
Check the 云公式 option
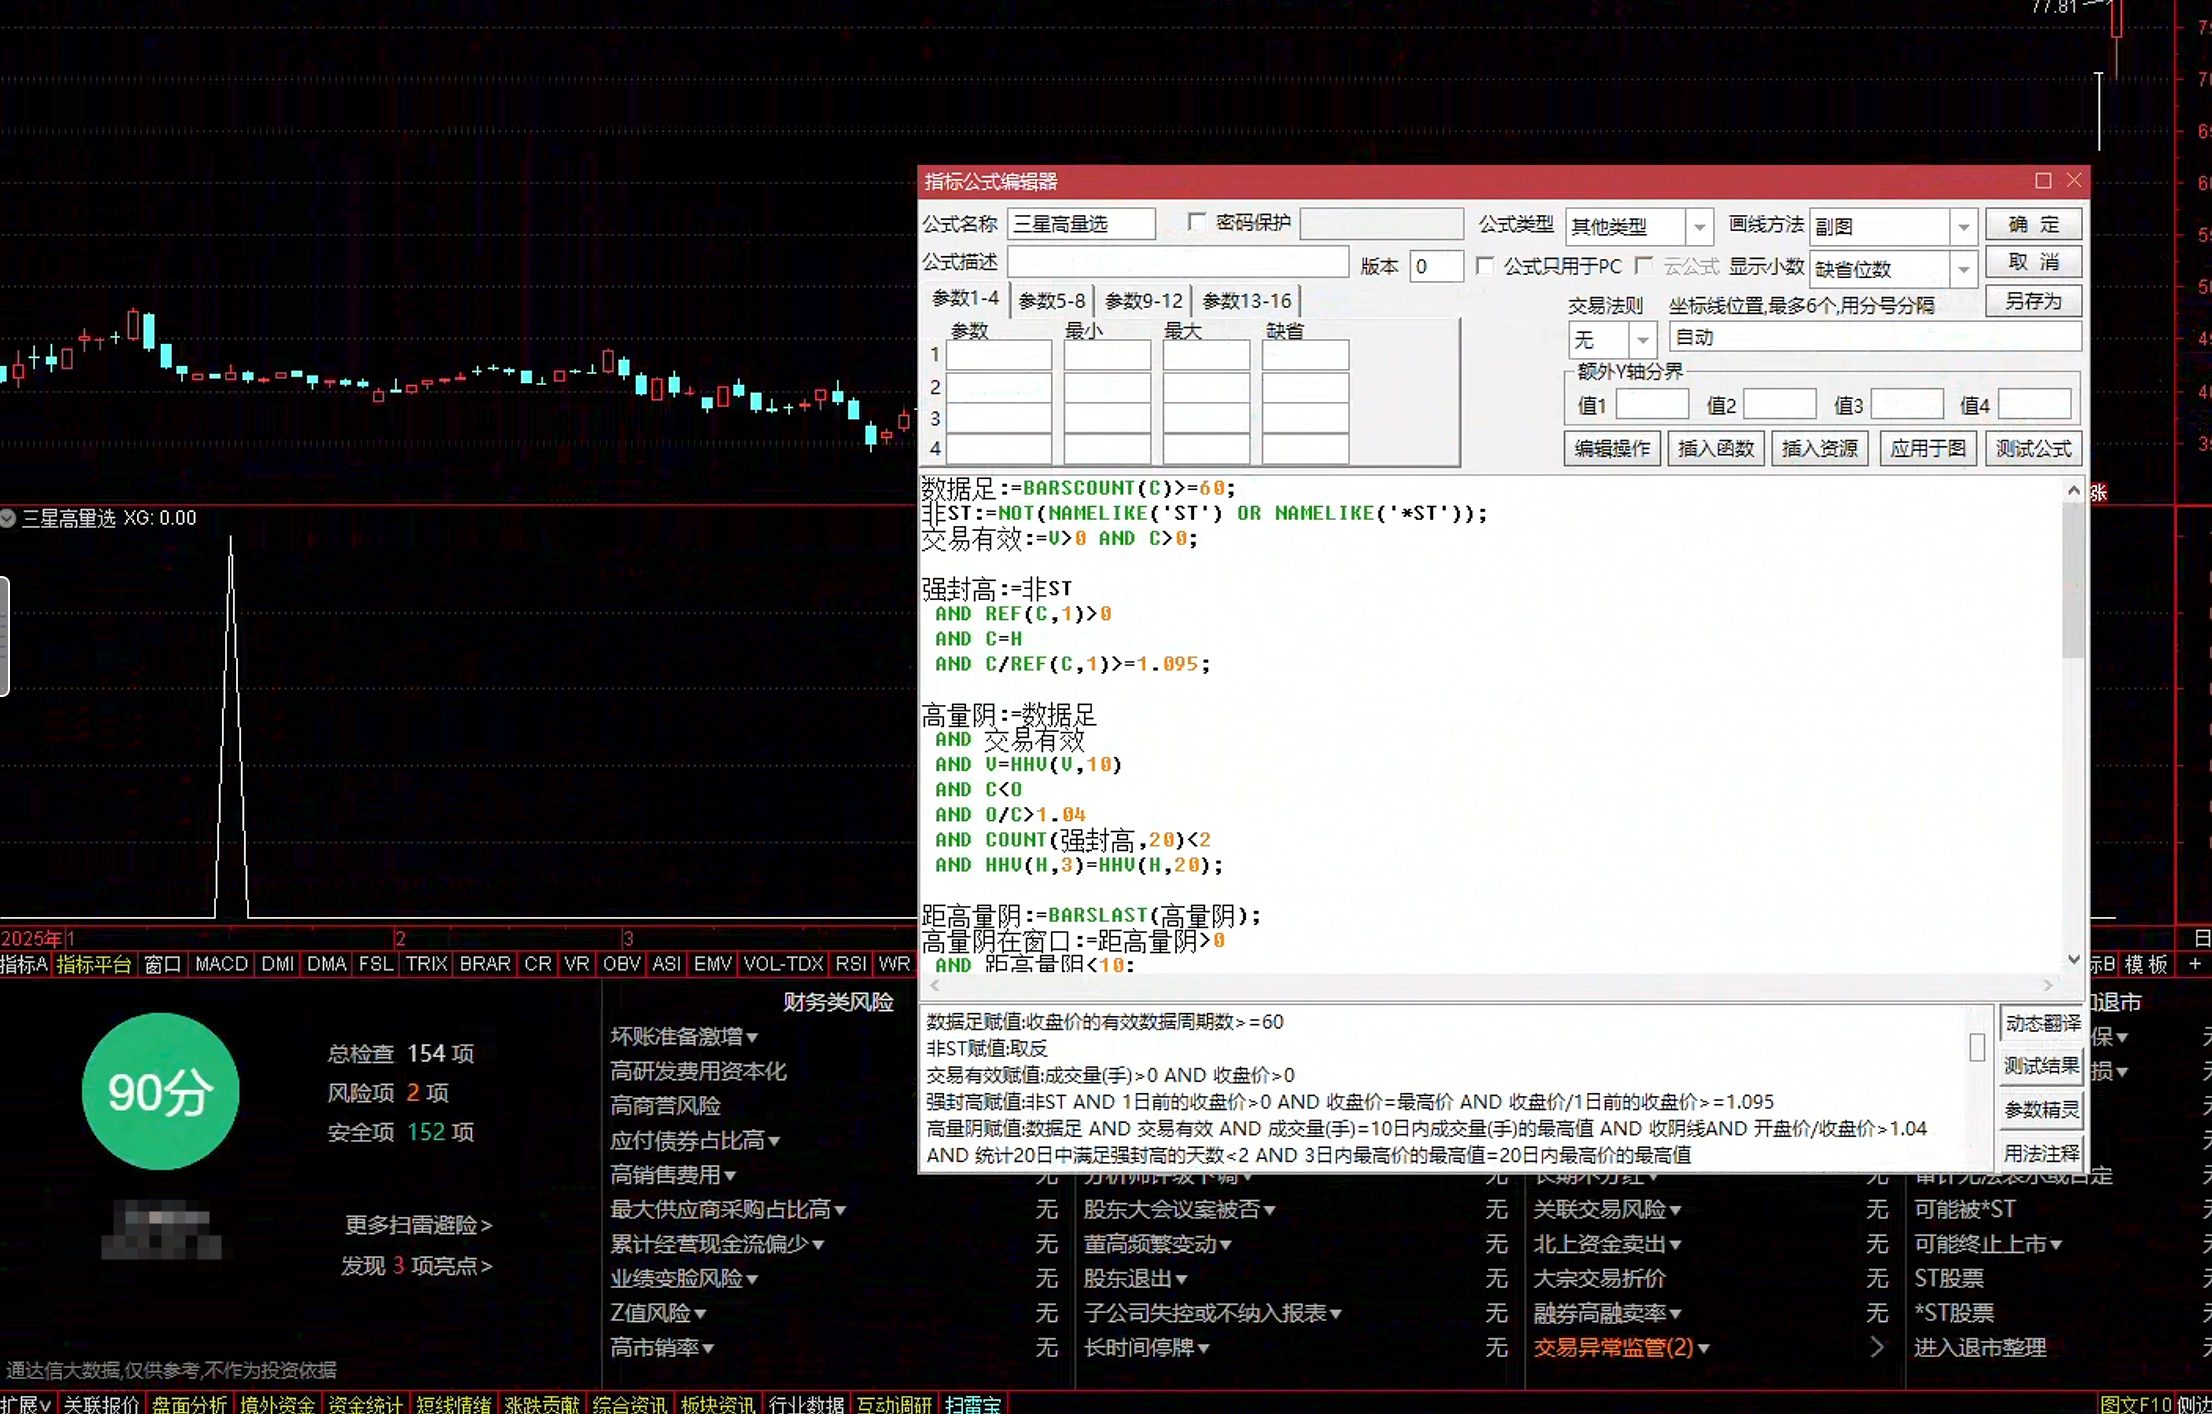[1643, 266]
